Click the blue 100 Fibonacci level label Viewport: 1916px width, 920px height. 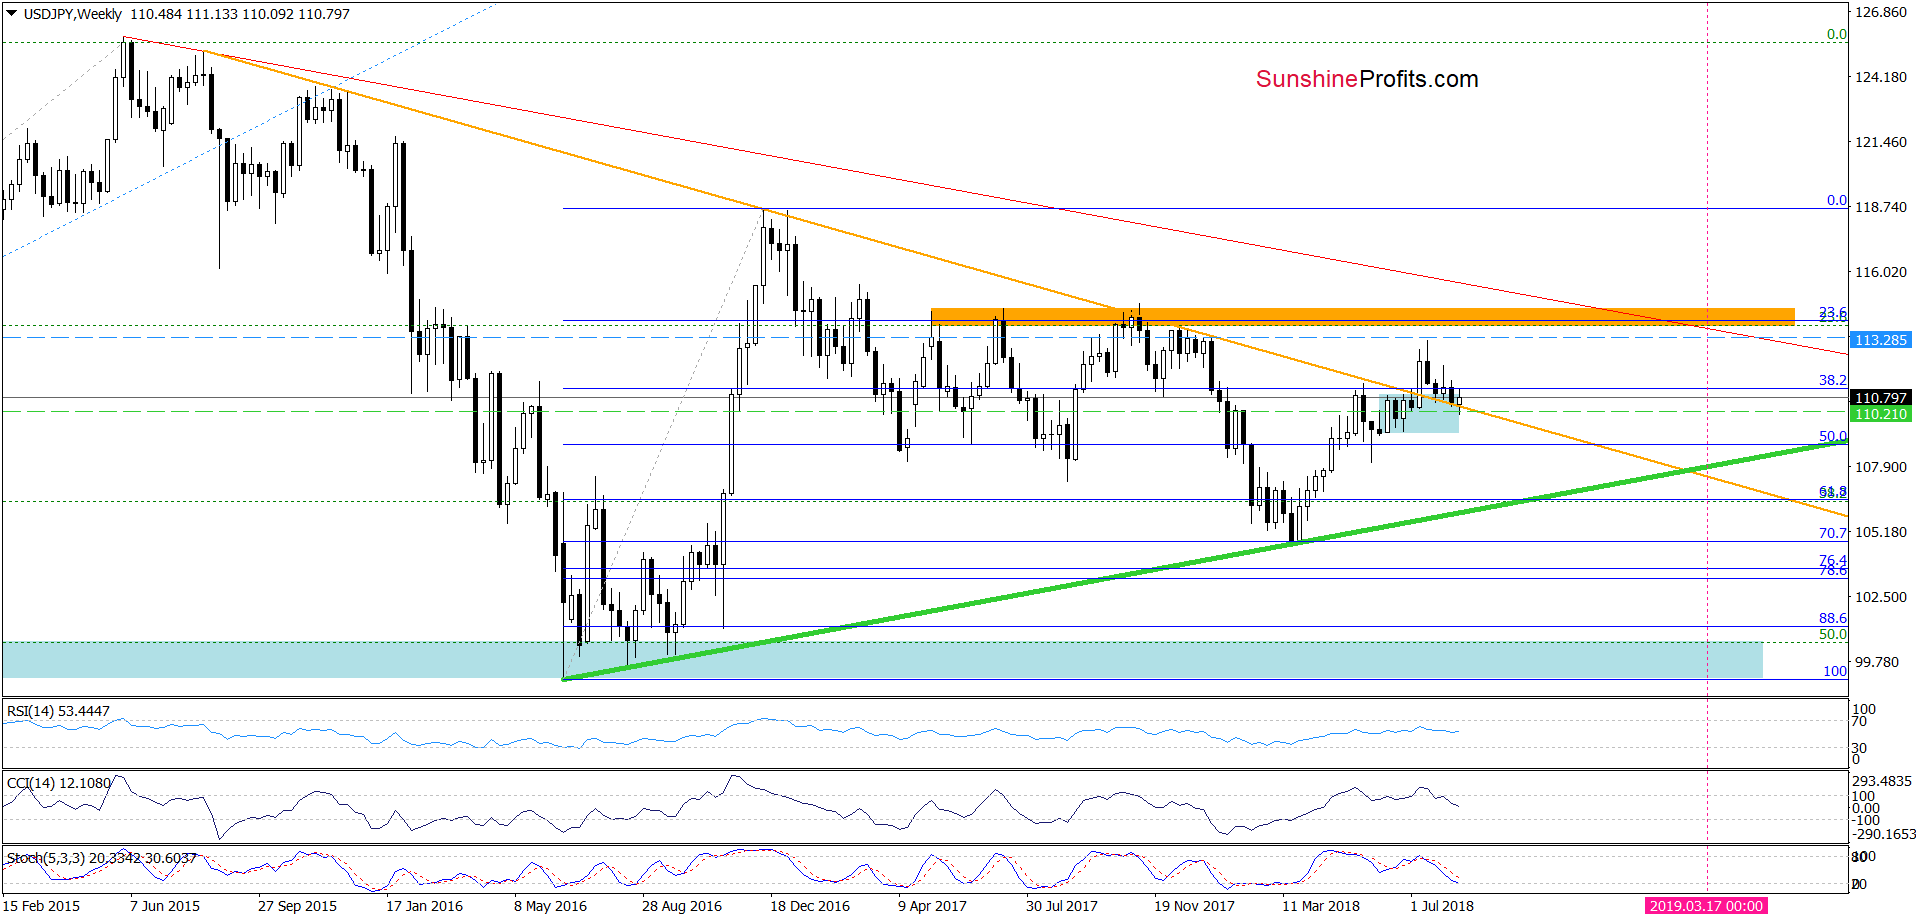click(x=1835, y=672)
